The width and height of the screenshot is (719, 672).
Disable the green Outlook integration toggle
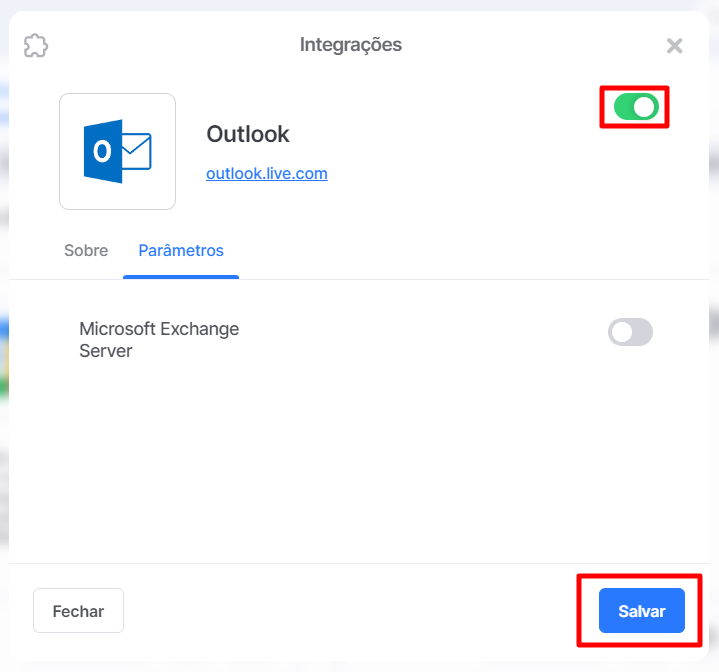click(x=636, y=107)
